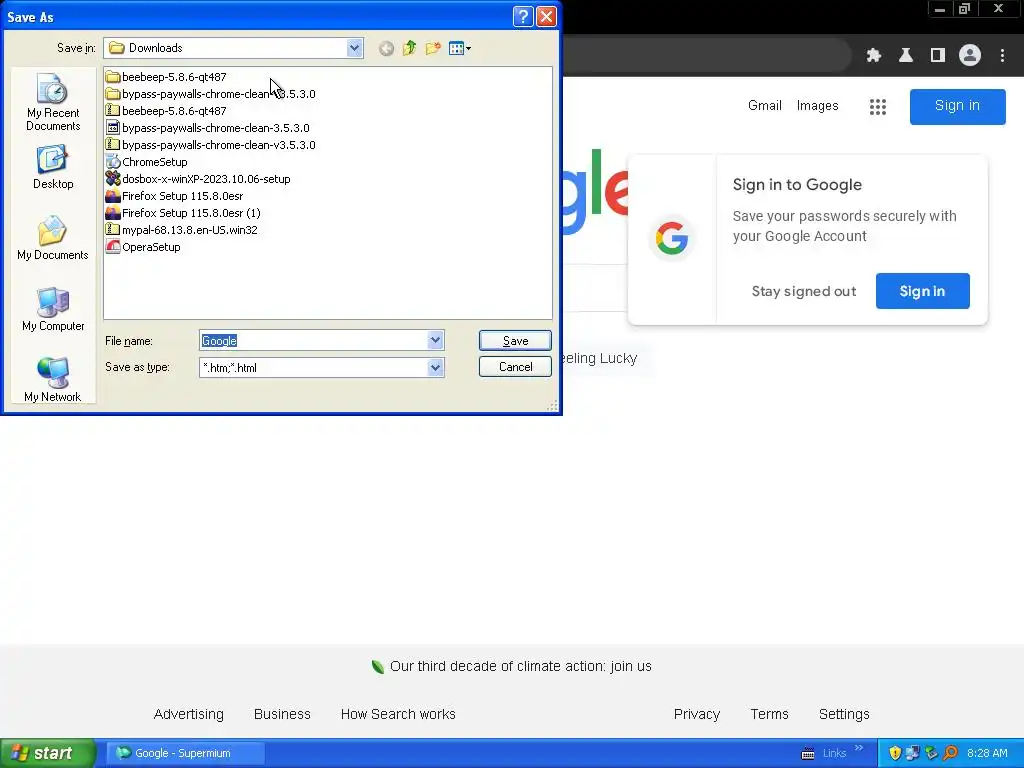
Task: Select Firefox Setup 115.8.0esr (1) file
Action: [184, 213]
